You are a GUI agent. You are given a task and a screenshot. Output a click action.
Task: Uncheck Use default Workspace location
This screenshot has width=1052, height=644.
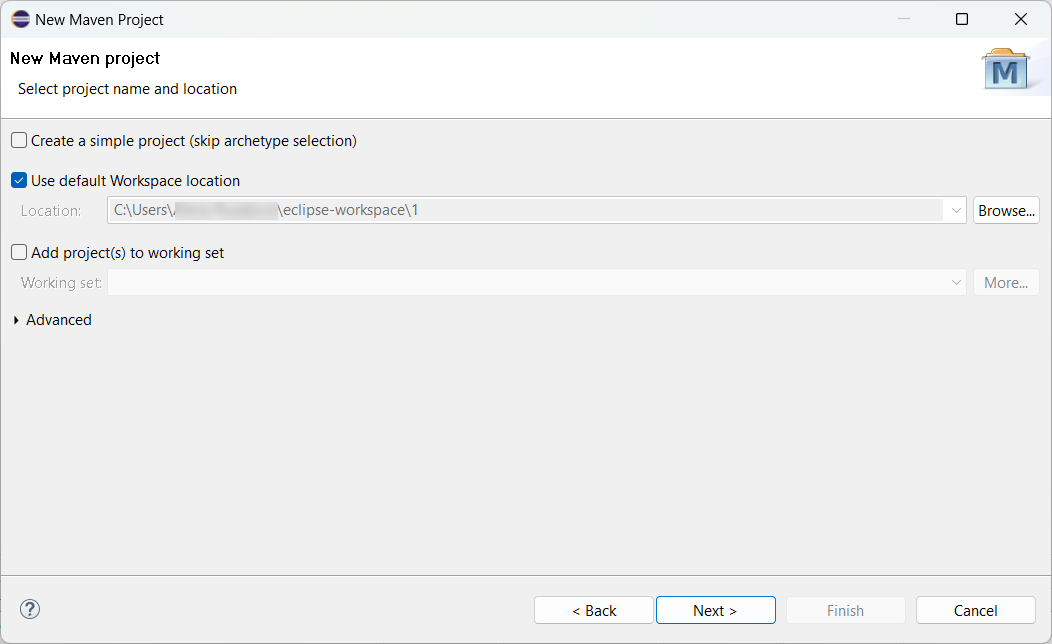click(x=19, y=180)
